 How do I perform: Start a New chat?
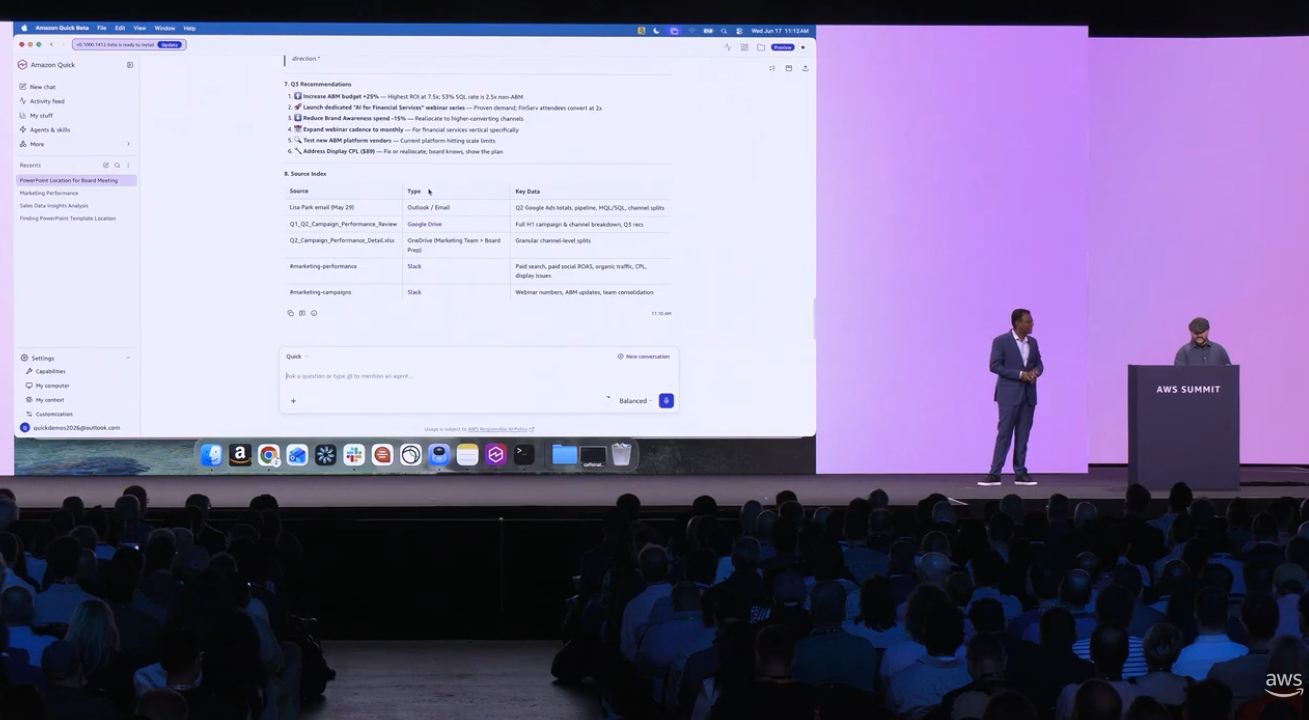tap(38, 87)
